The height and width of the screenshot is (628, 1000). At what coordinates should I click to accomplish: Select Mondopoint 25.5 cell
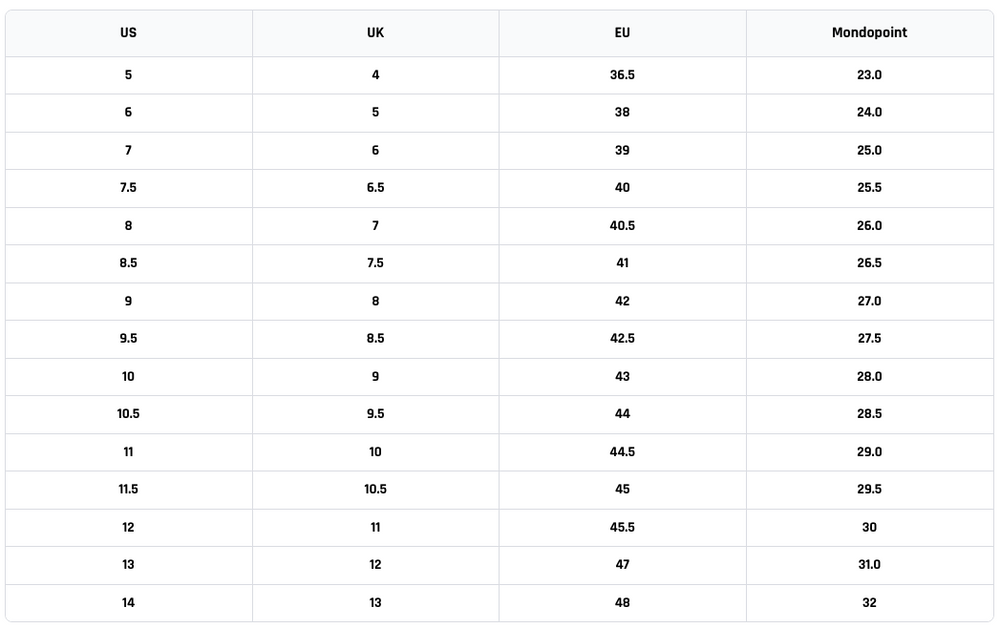click(x=869, y=188)
